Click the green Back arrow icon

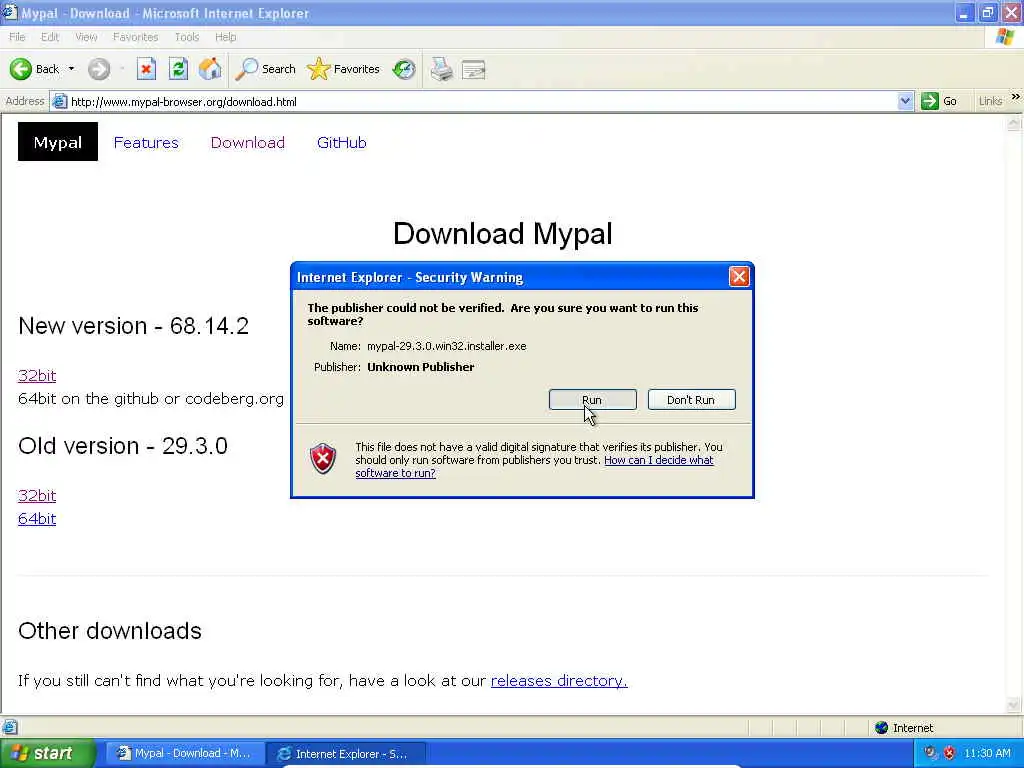(21, 69)
